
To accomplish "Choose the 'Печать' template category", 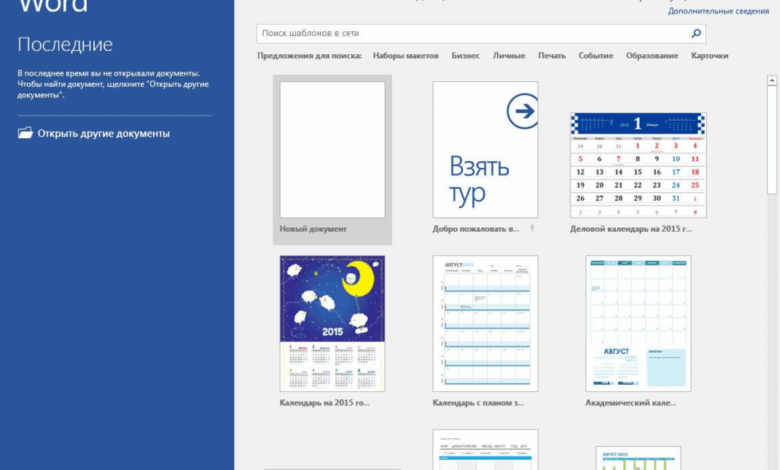I will (552, 56).
